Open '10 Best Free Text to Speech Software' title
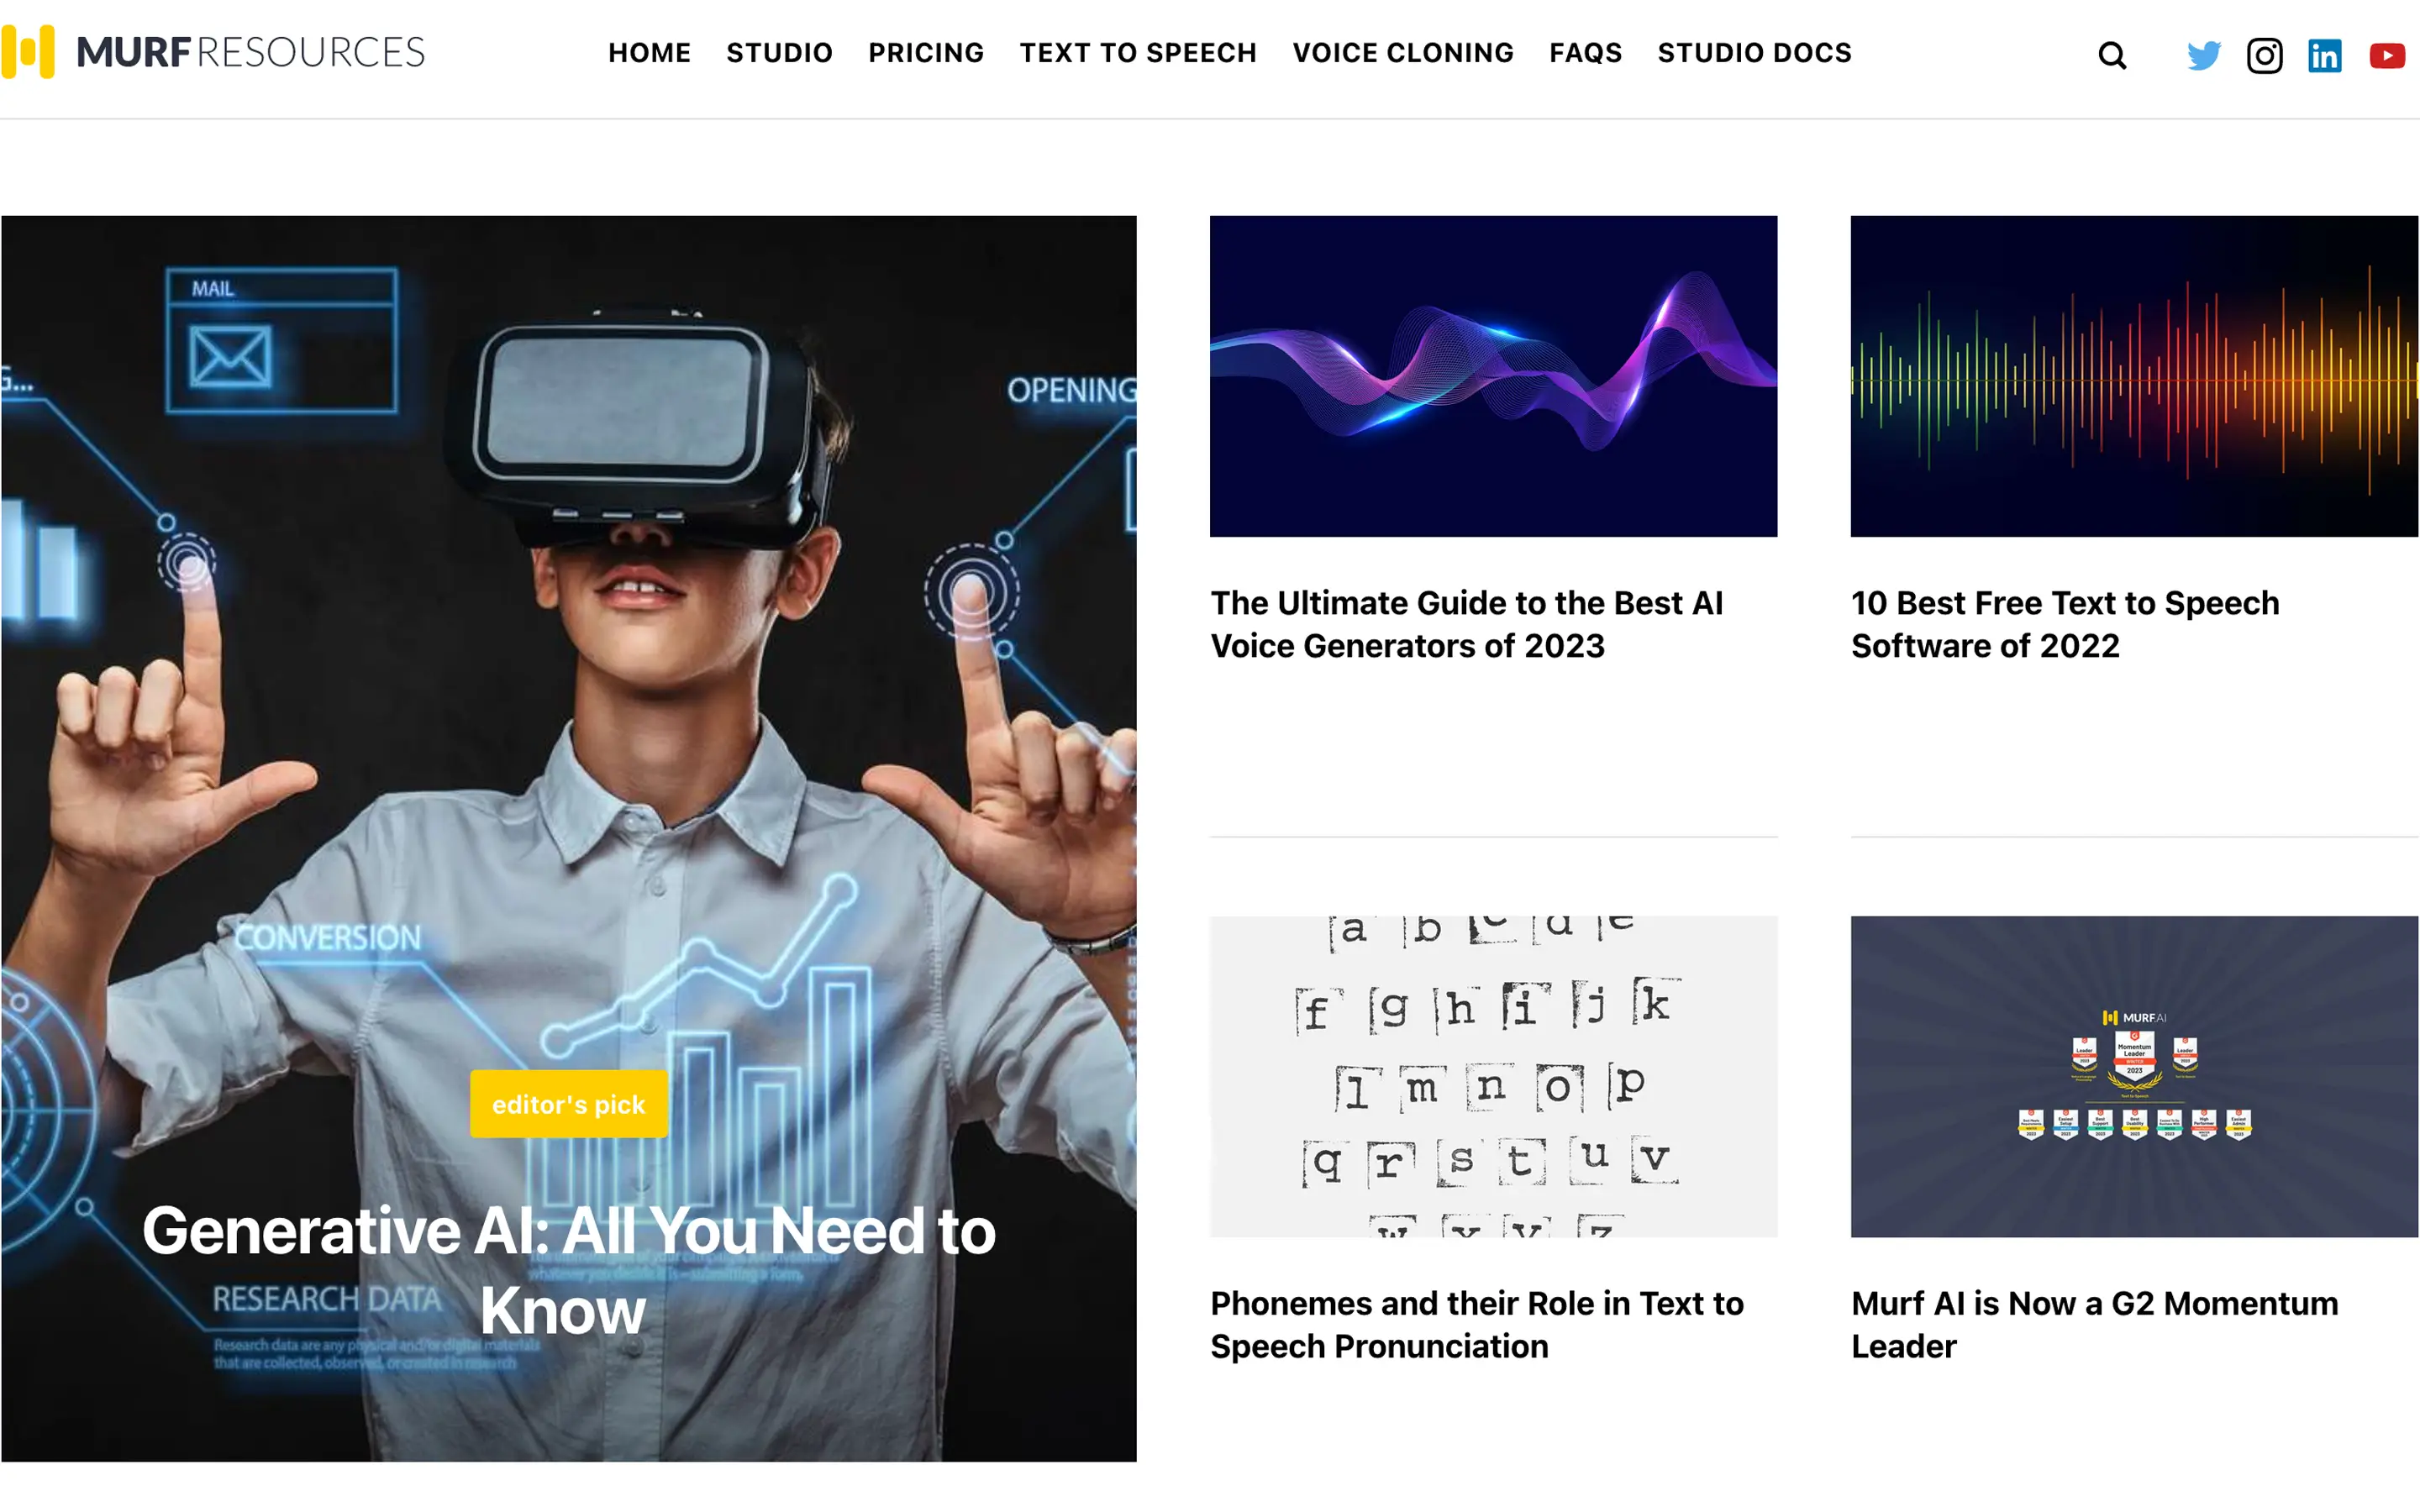 click(2064, 624)
